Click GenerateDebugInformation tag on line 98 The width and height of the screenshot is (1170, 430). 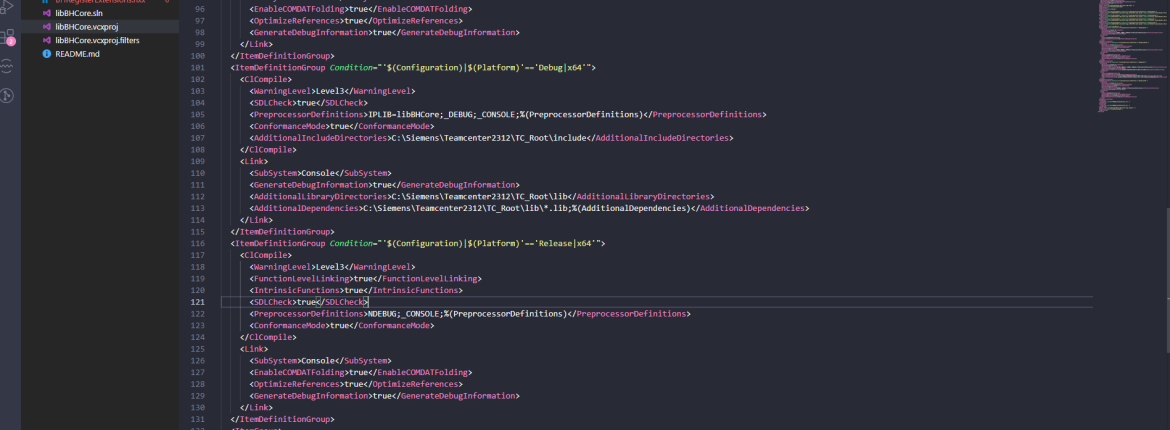tap(310, 32)
